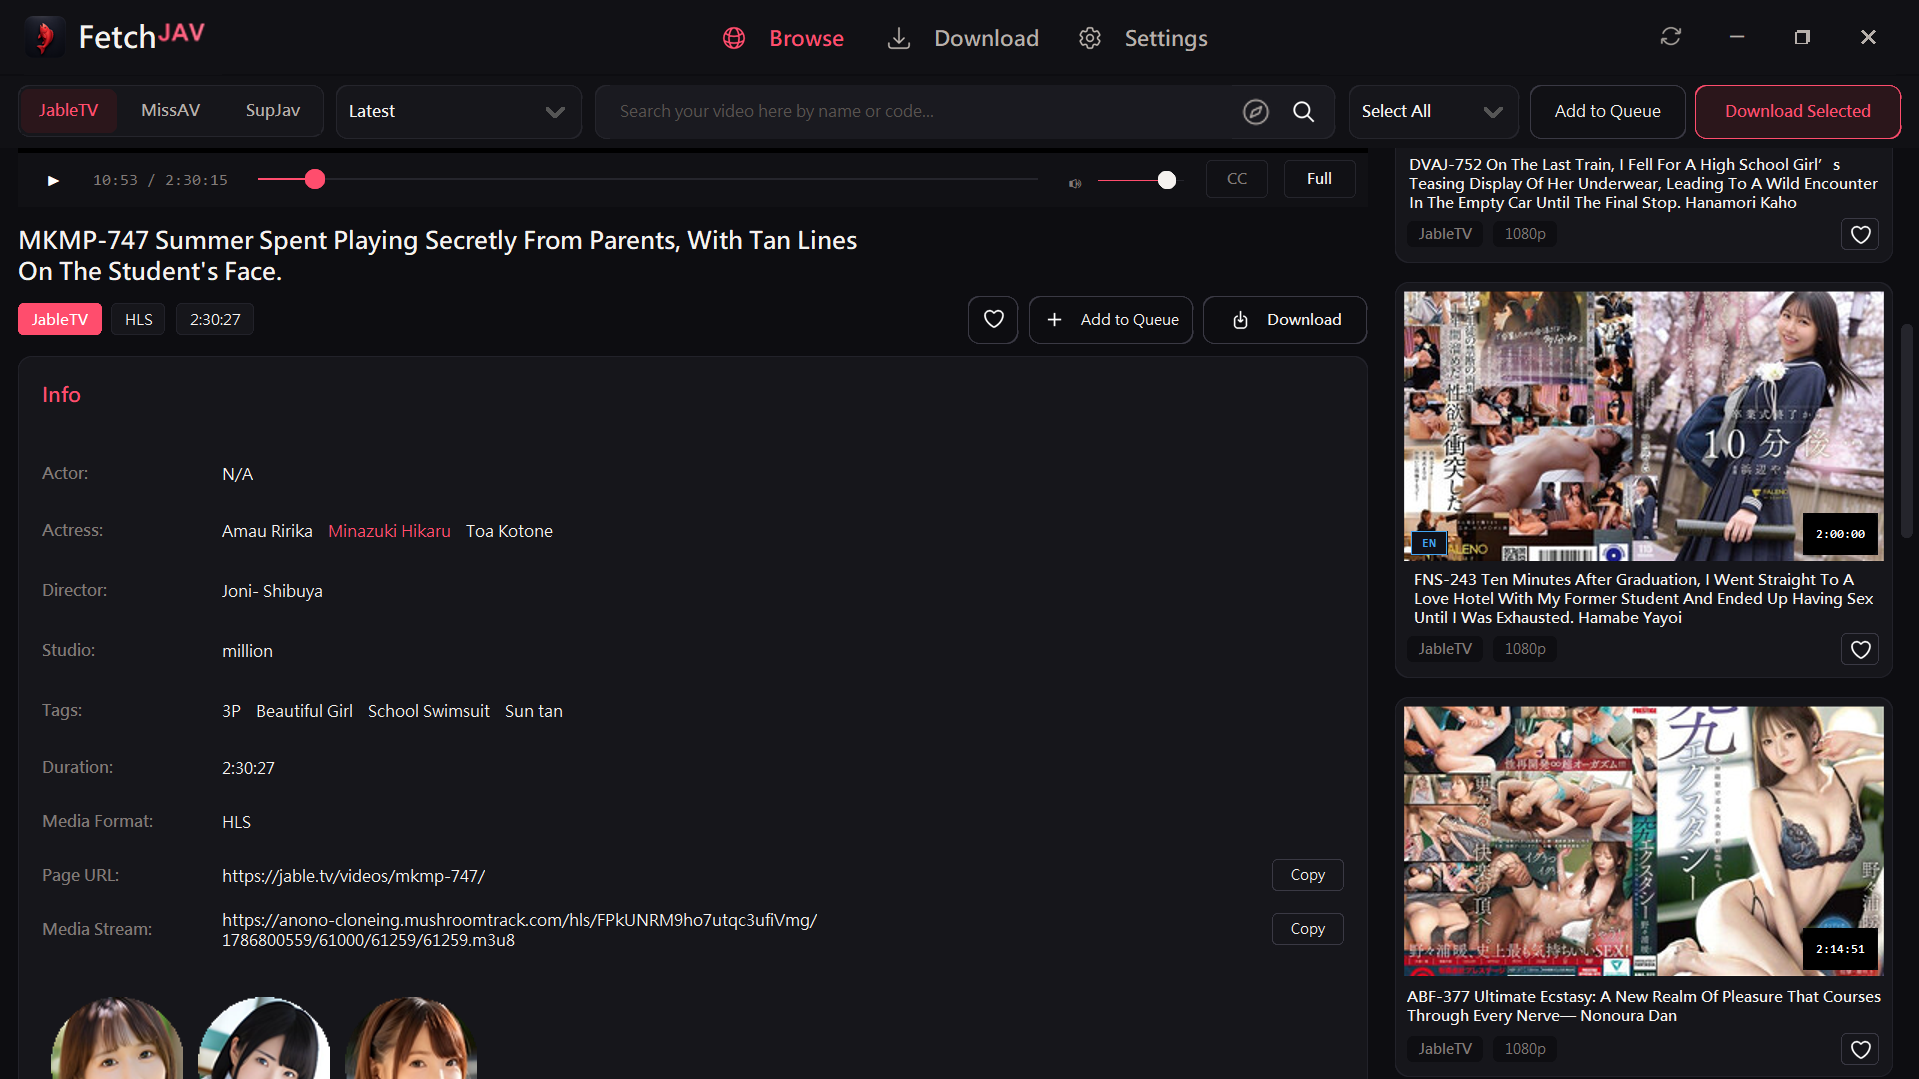
Task: Click the Sun tan tag
Action: pos(534,711)
